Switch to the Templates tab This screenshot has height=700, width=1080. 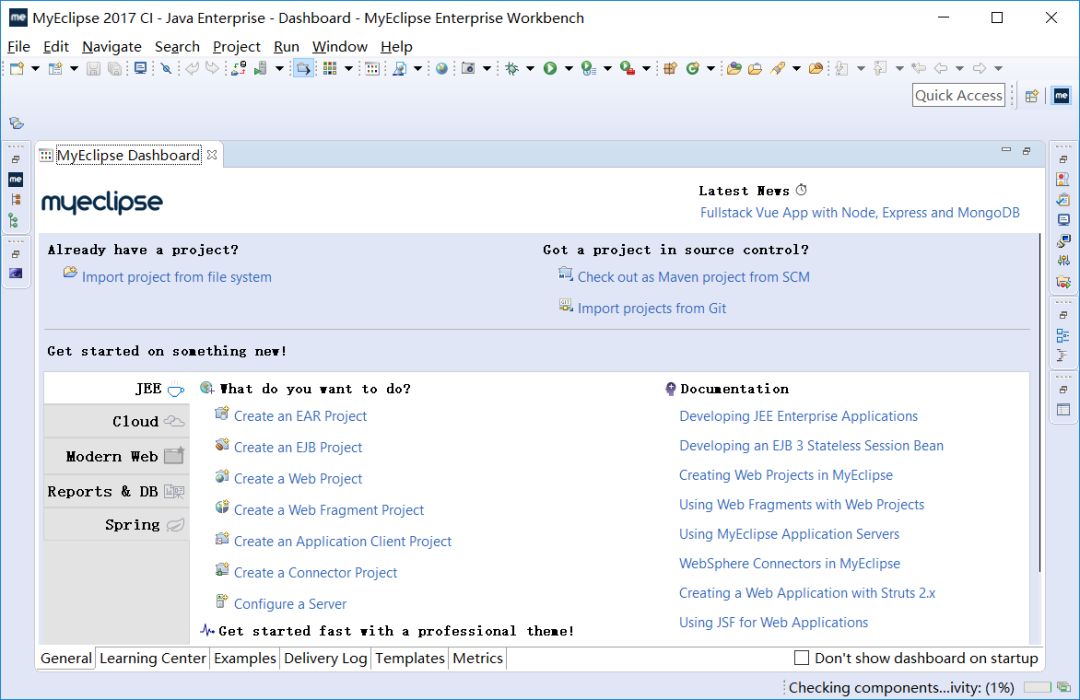pyautogui.click(x=410, y=658)
